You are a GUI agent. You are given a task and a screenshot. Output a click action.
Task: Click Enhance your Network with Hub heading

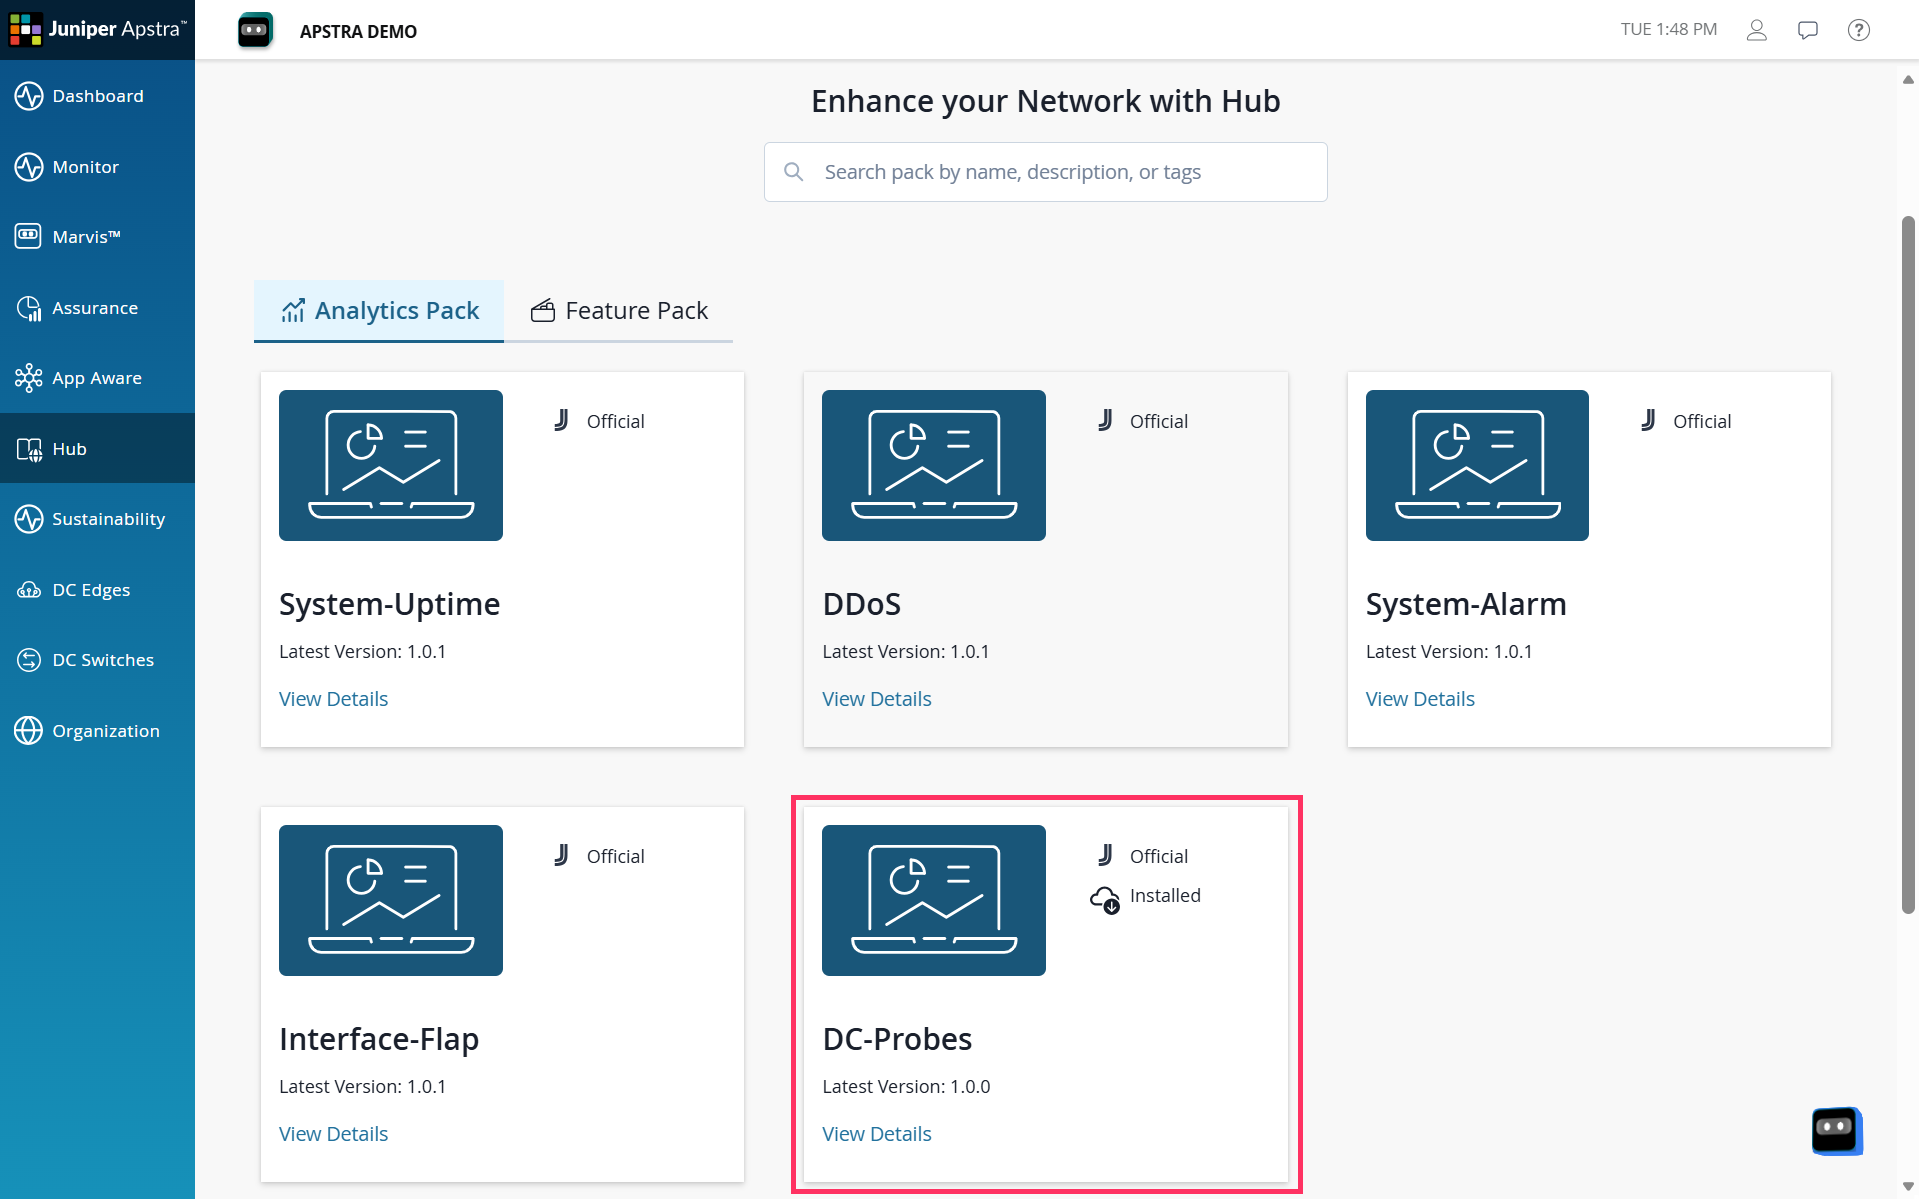[x=1046, y=101]
